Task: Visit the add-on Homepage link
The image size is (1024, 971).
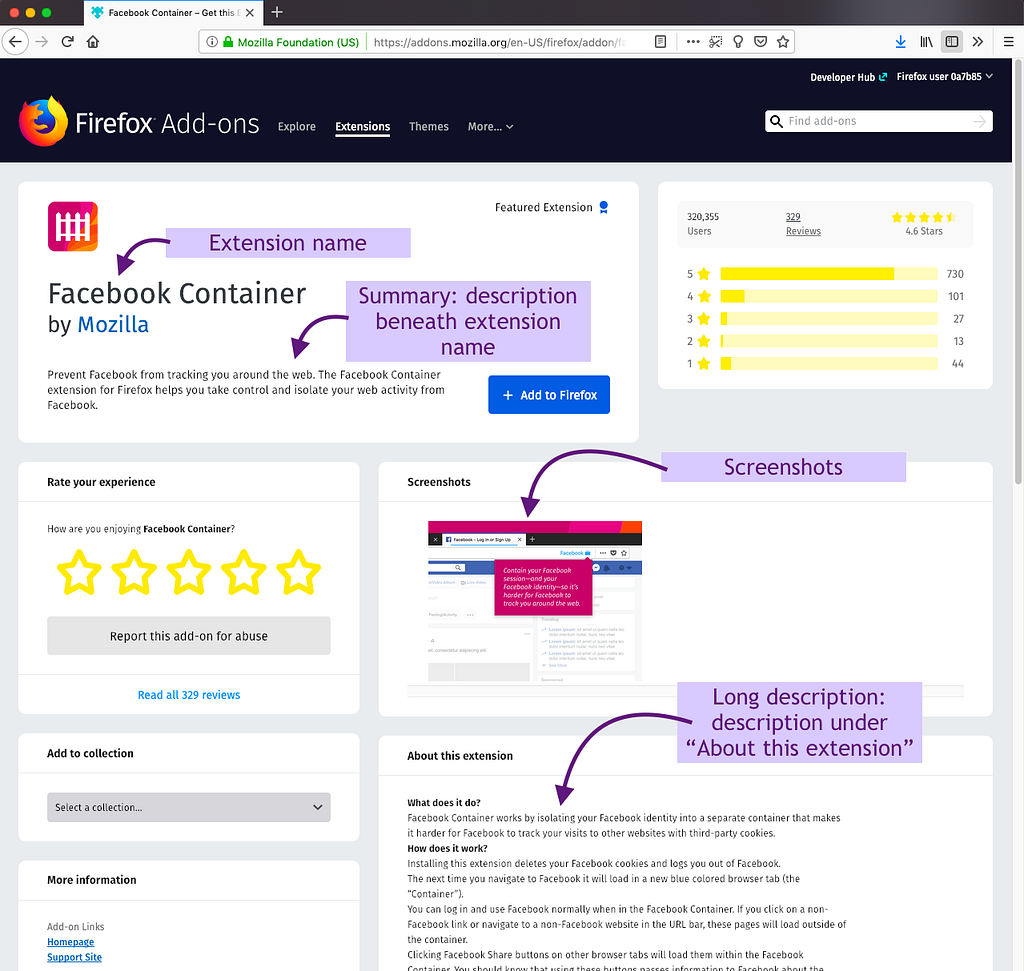Action: coord(71,942)
